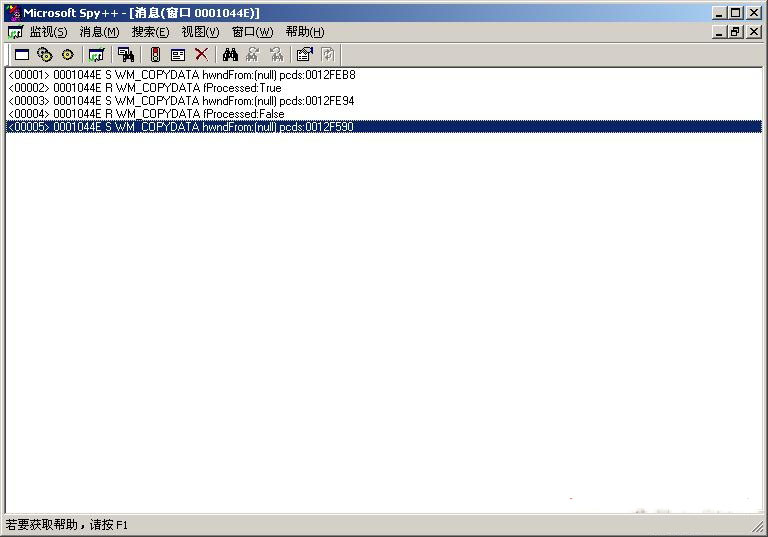768x537 pixels.
Task: Restore the inner message document window
Action: click(x=735, y=32)
